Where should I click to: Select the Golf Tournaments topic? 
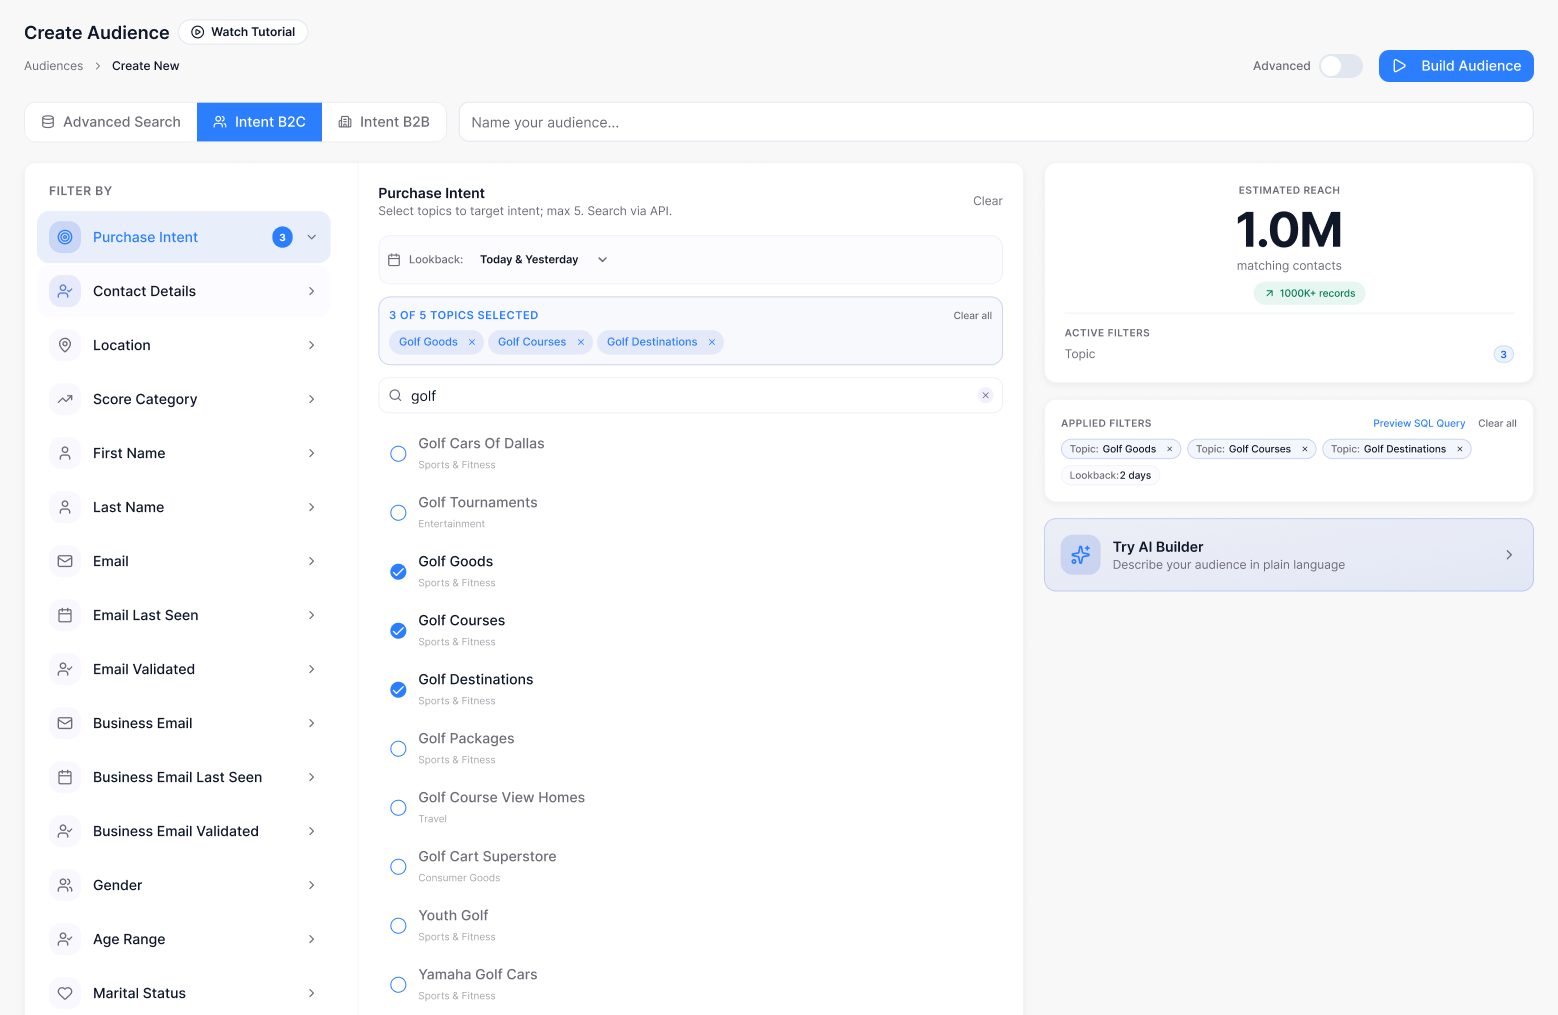[x=398, y=512]
